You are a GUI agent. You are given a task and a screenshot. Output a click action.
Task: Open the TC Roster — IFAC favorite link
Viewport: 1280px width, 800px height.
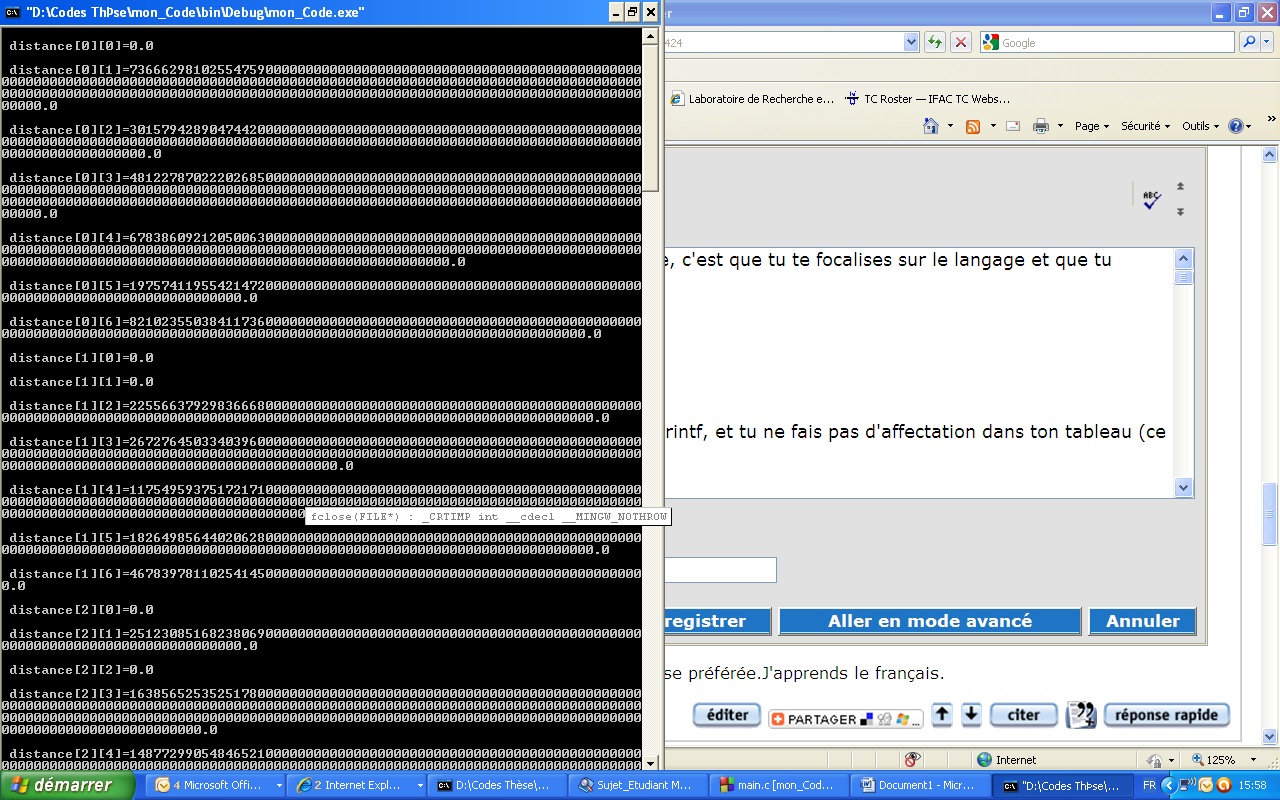[x=928, y=99]
